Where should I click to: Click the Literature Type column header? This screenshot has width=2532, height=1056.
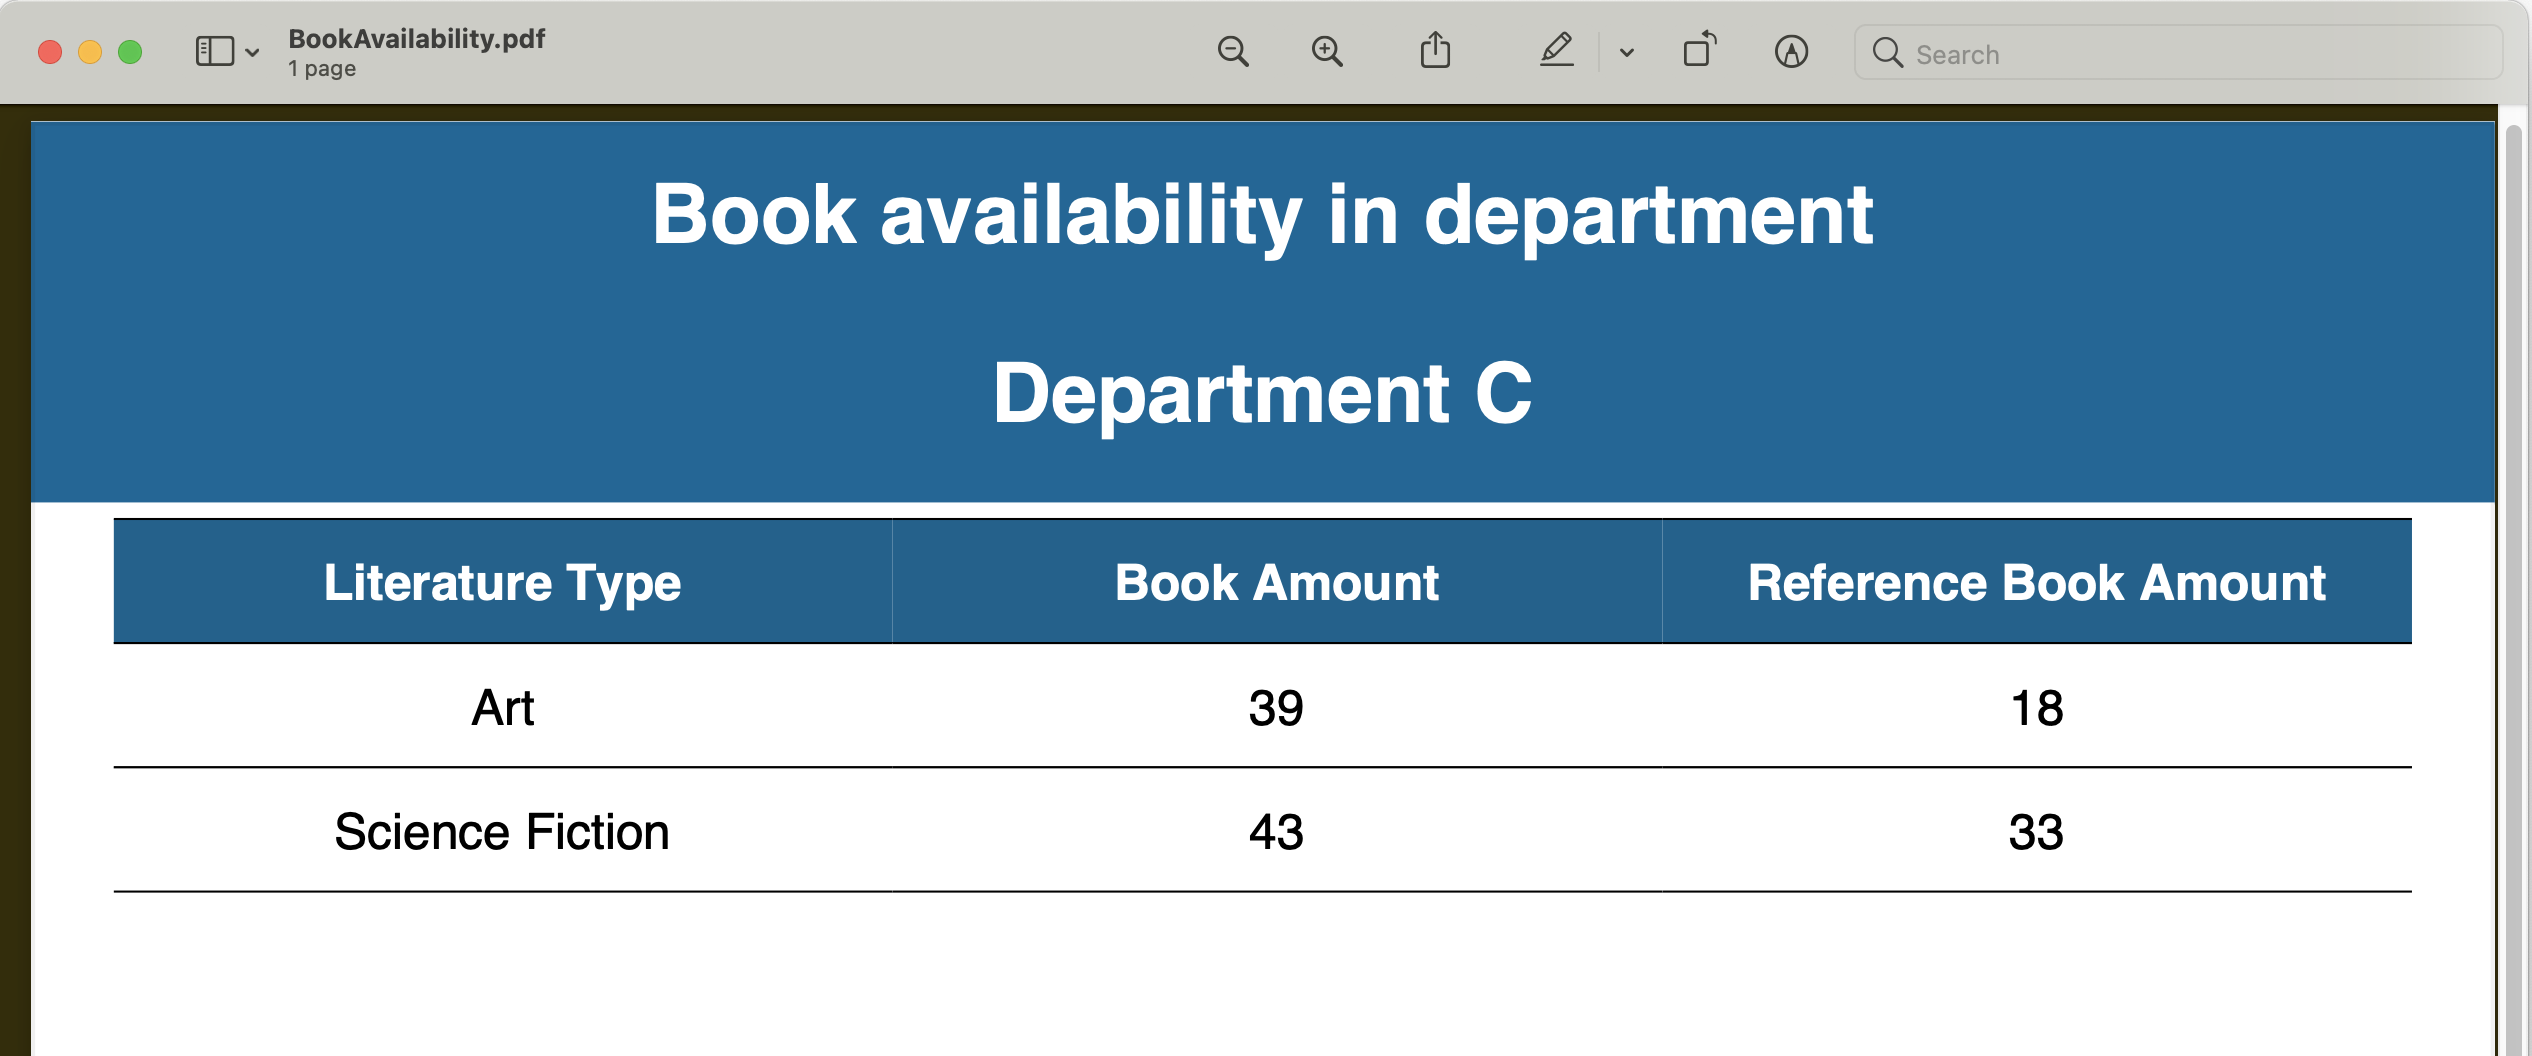[502, 582]
